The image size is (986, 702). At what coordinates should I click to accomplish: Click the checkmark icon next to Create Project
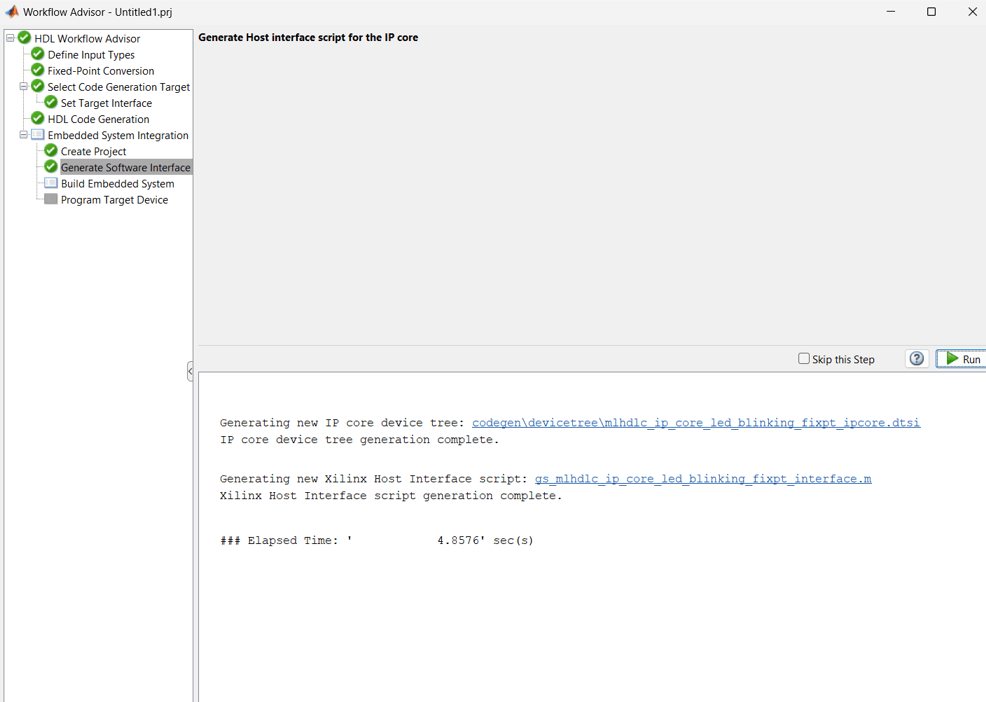click(49, 151)
